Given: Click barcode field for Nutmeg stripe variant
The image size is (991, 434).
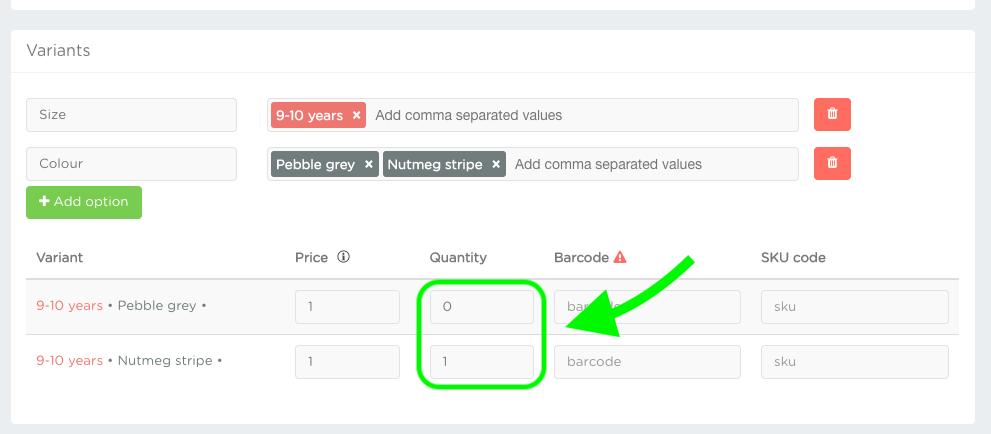Looking at the screenshot, I should pos(647,361).
